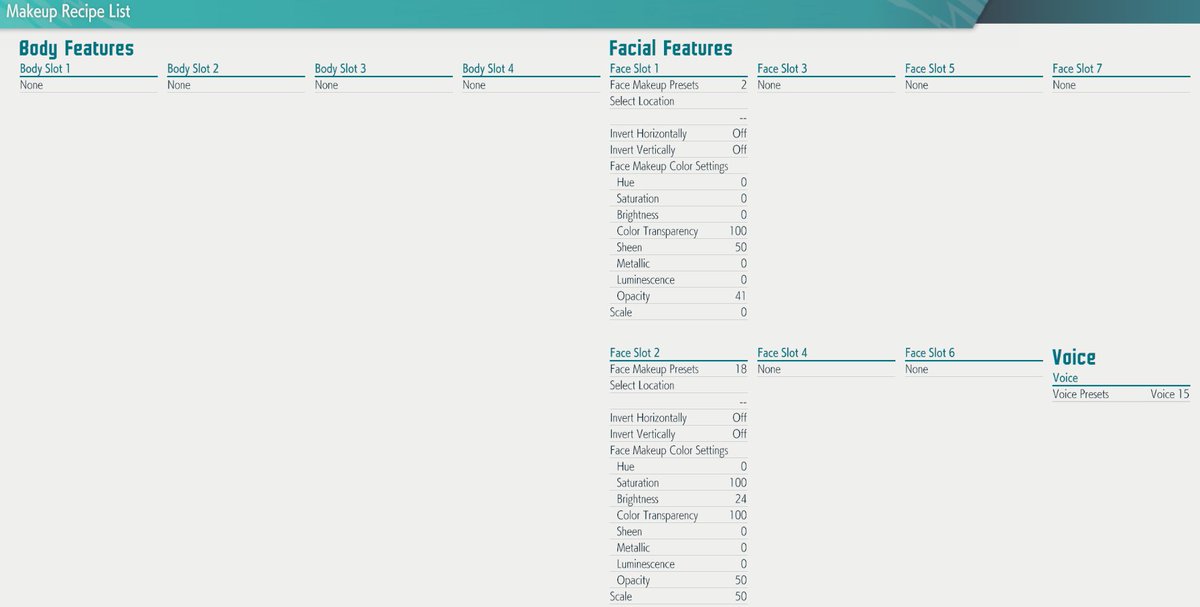Click Sheen value 50 in Face Slot 1
The image size is (1200, 607).
point(740,247)
